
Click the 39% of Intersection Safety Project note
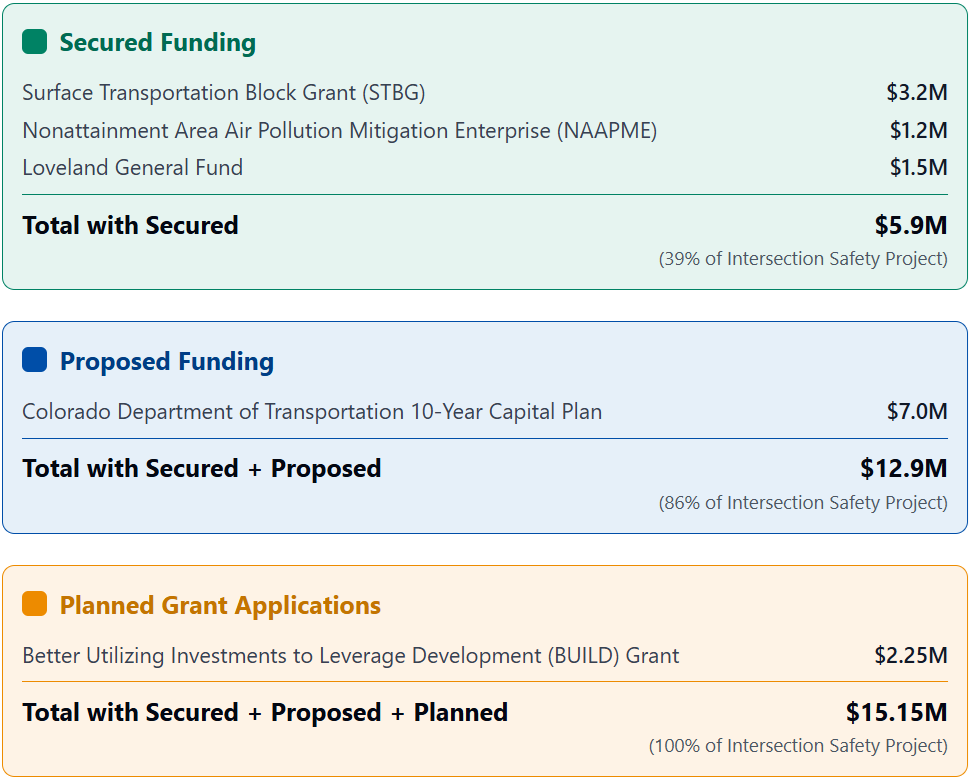point(802,259)
